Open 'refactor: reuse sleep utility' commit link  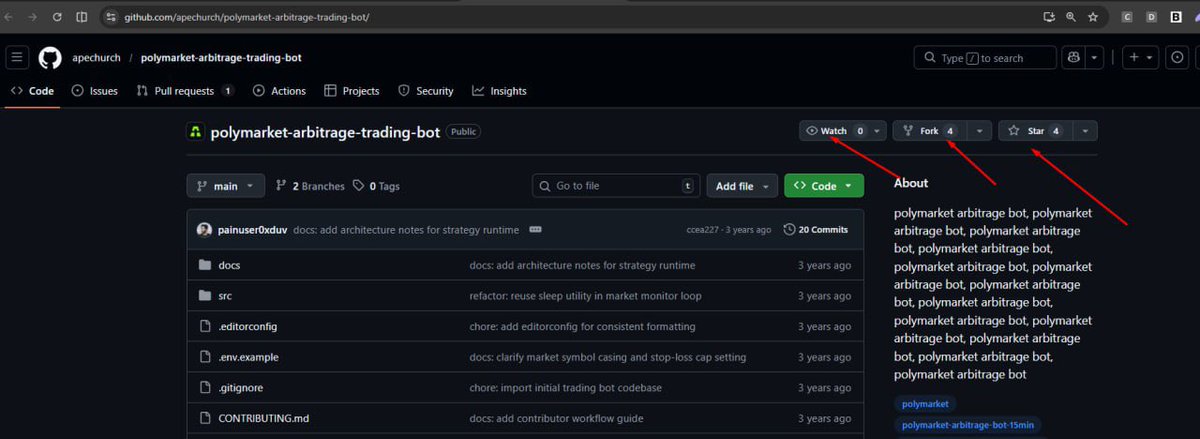(x=585, y=296)
